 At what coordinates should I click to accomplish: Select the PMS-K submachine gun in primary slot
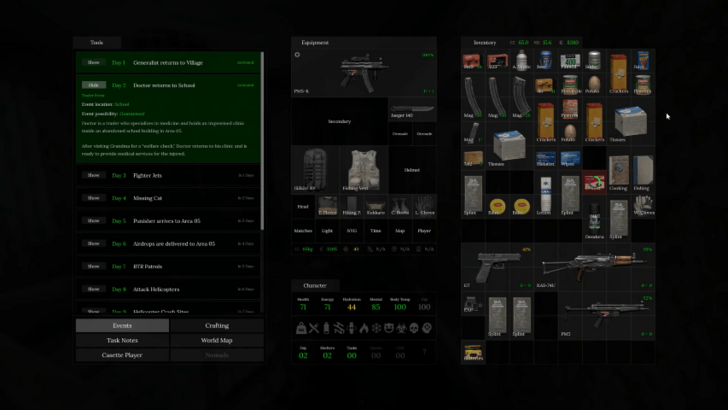[x=364, y=73]
